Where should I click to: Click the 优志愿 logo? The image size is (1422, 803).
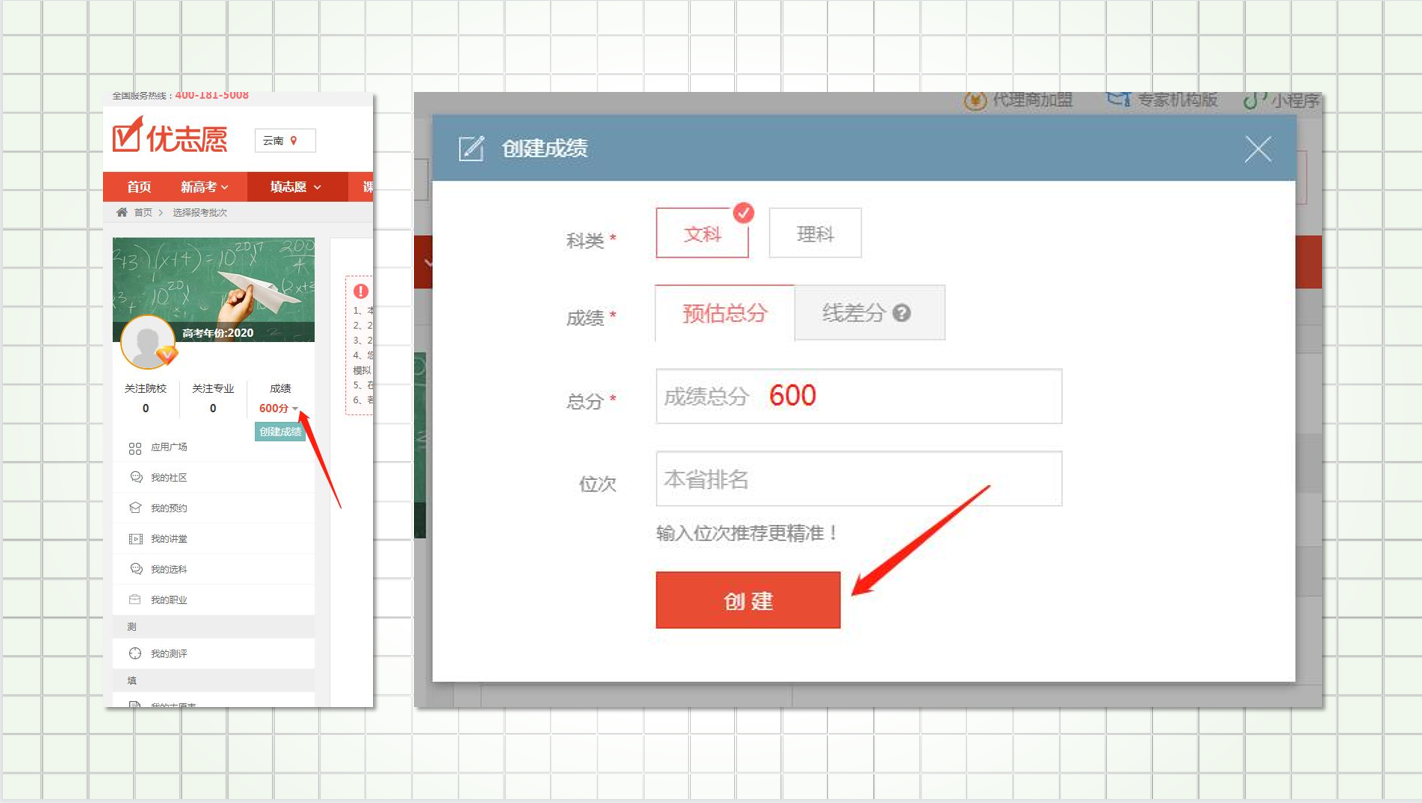[x=170, y=137]
